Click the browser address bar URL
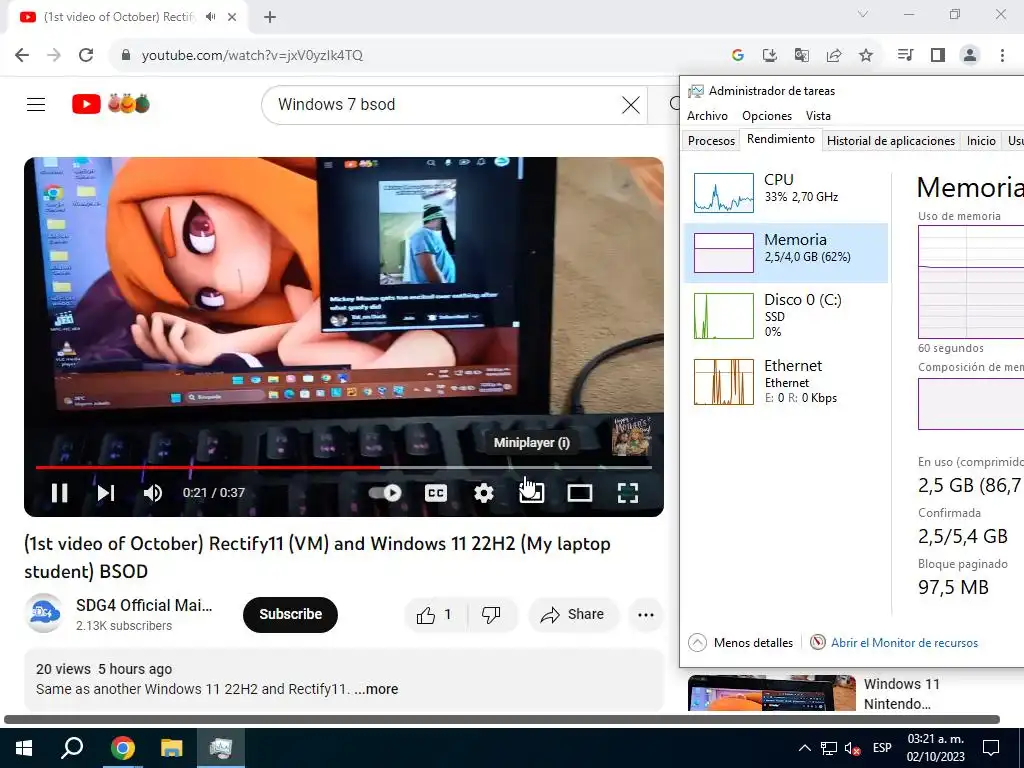The width and height of the screenshot is (1024, 768). tap(252, 56)
